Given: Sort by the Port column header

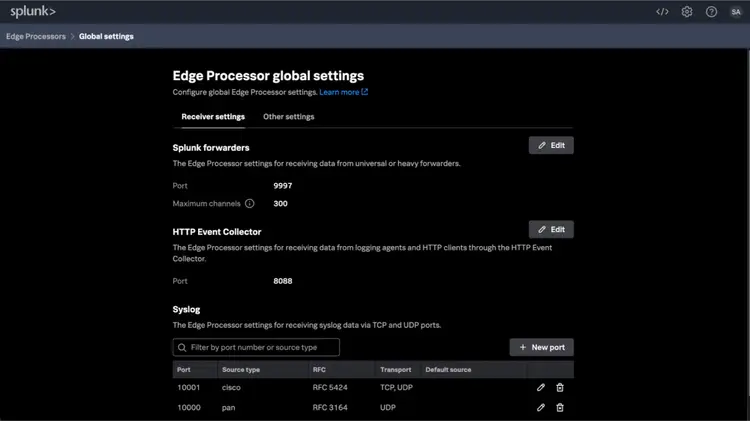Looking at the screenshot, I should coord(184,370).
